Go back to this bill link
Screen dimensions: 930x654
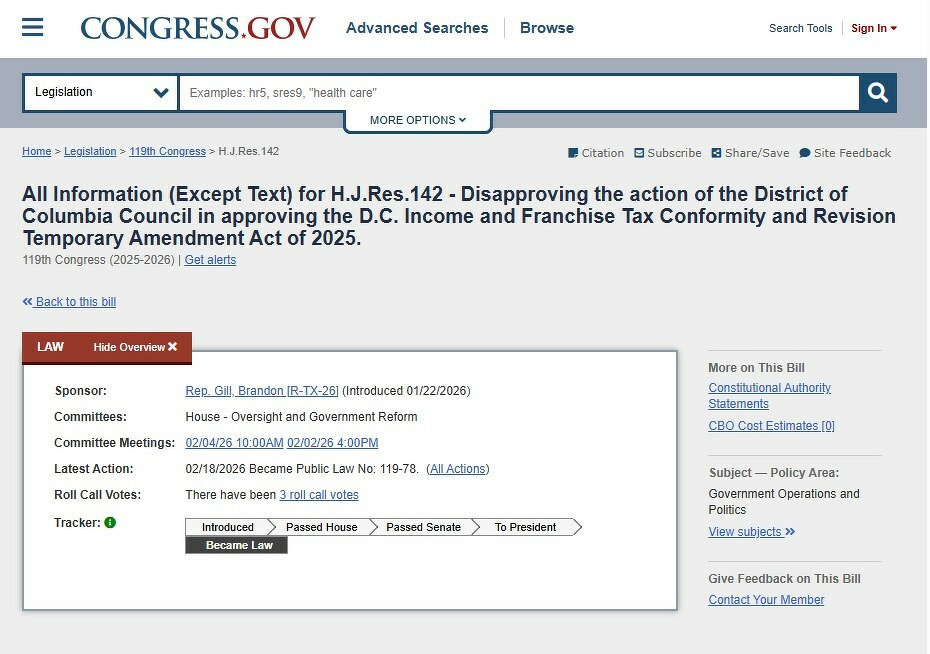coord(70,302)
